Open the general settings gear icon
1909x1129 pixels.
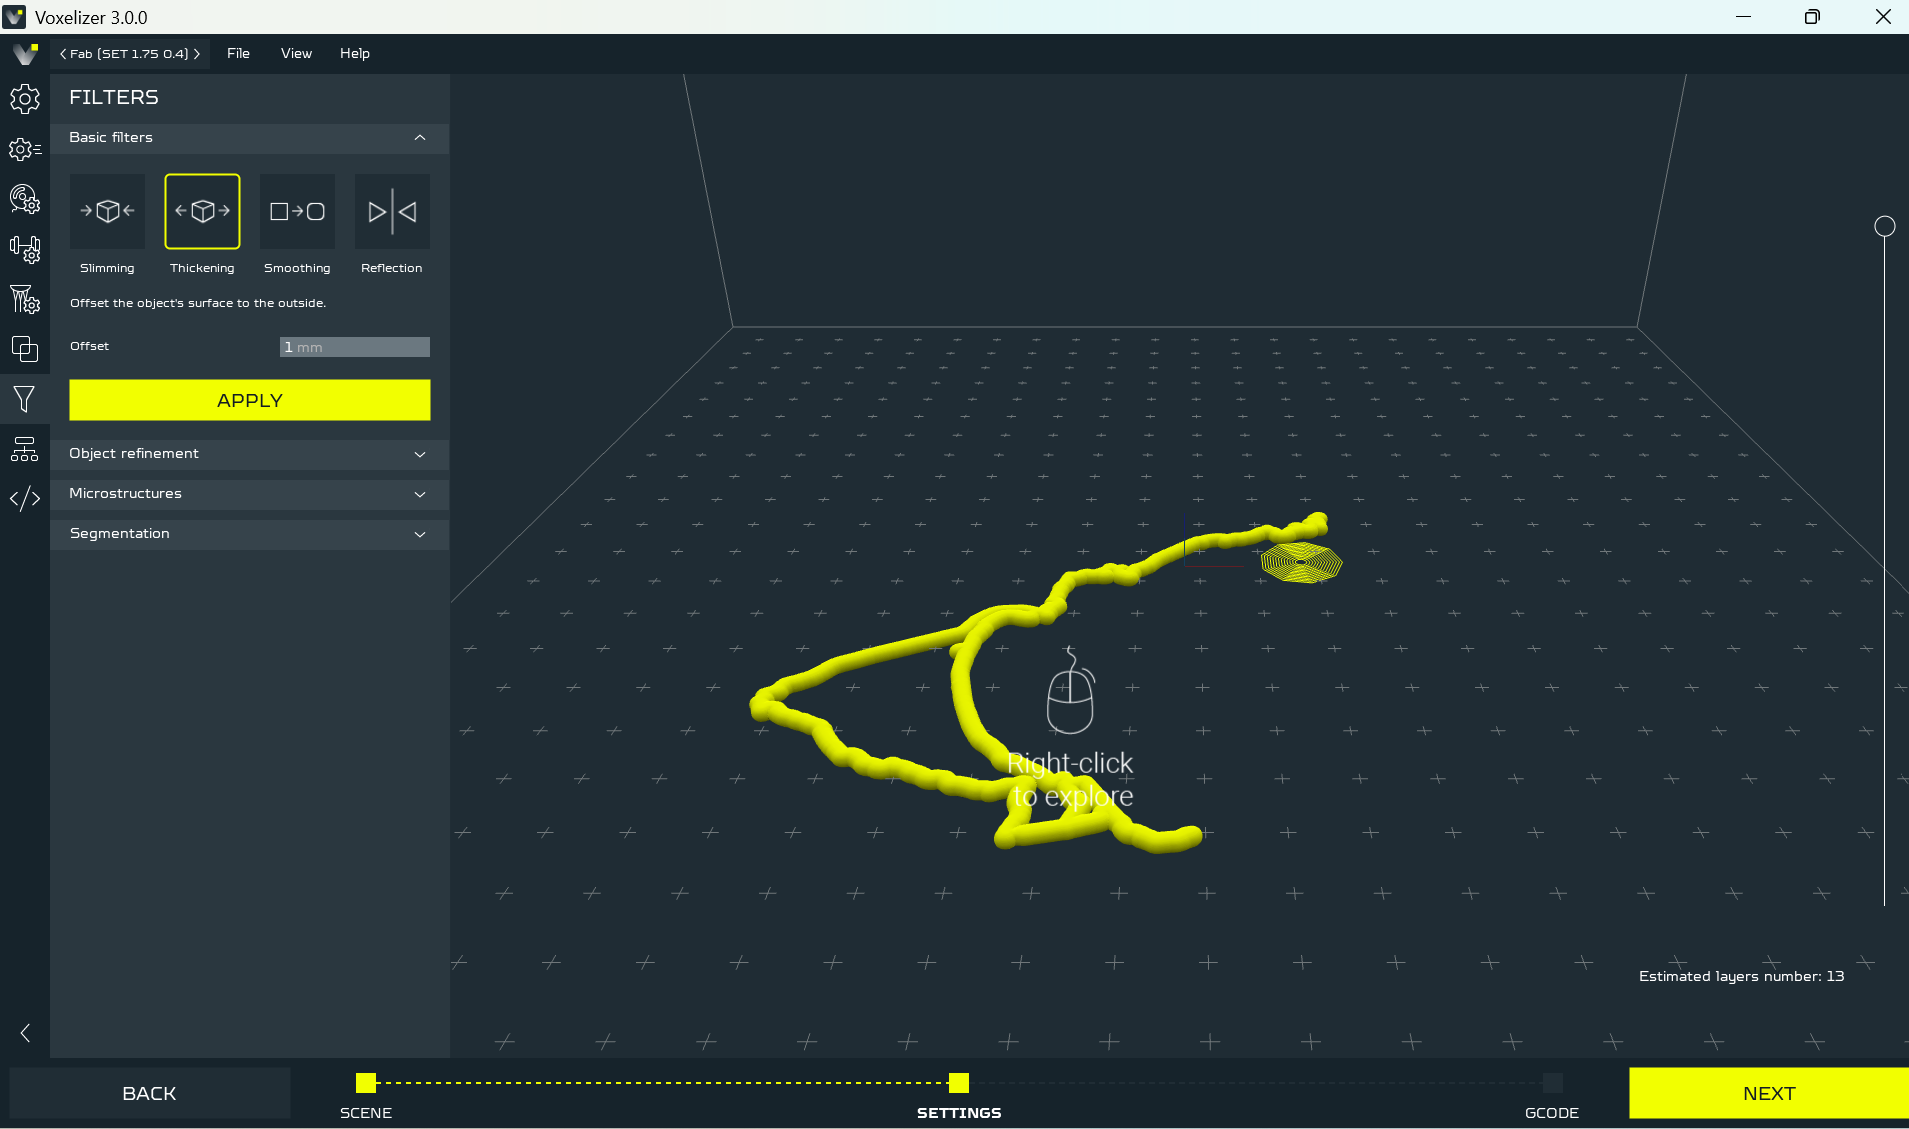[25, 99]
